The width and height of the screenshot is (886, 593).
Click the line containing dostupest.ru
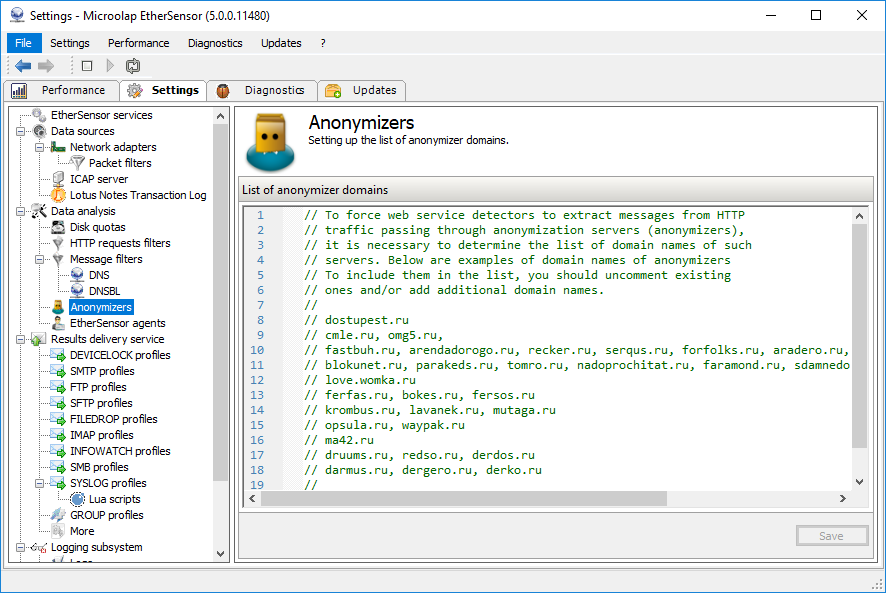[x=356, y=320]
